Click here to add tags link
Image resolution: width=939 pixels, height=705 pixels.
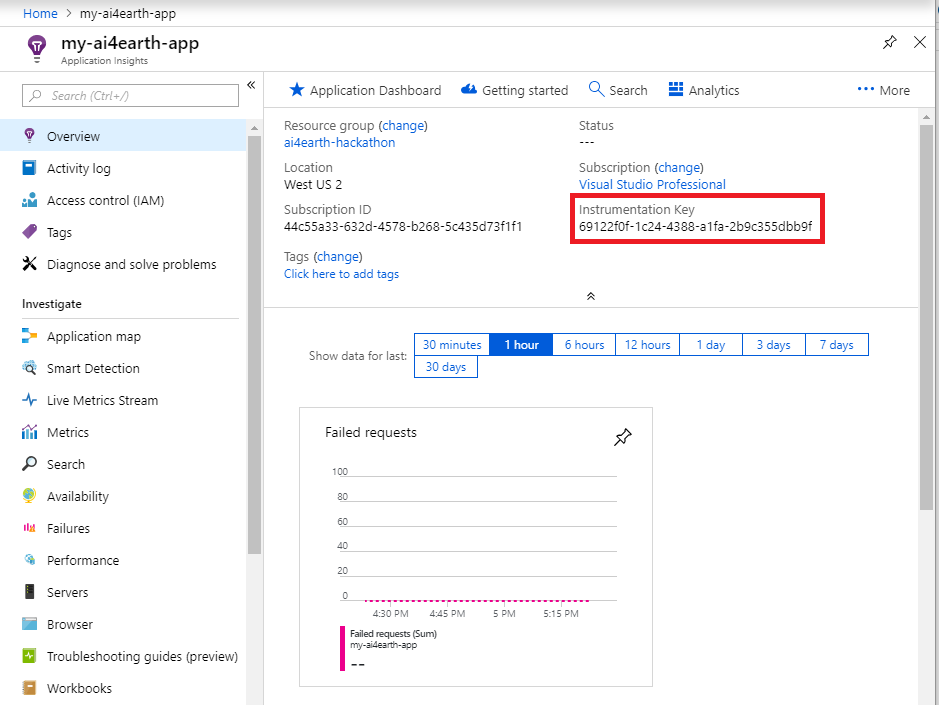tap(341, 274)
